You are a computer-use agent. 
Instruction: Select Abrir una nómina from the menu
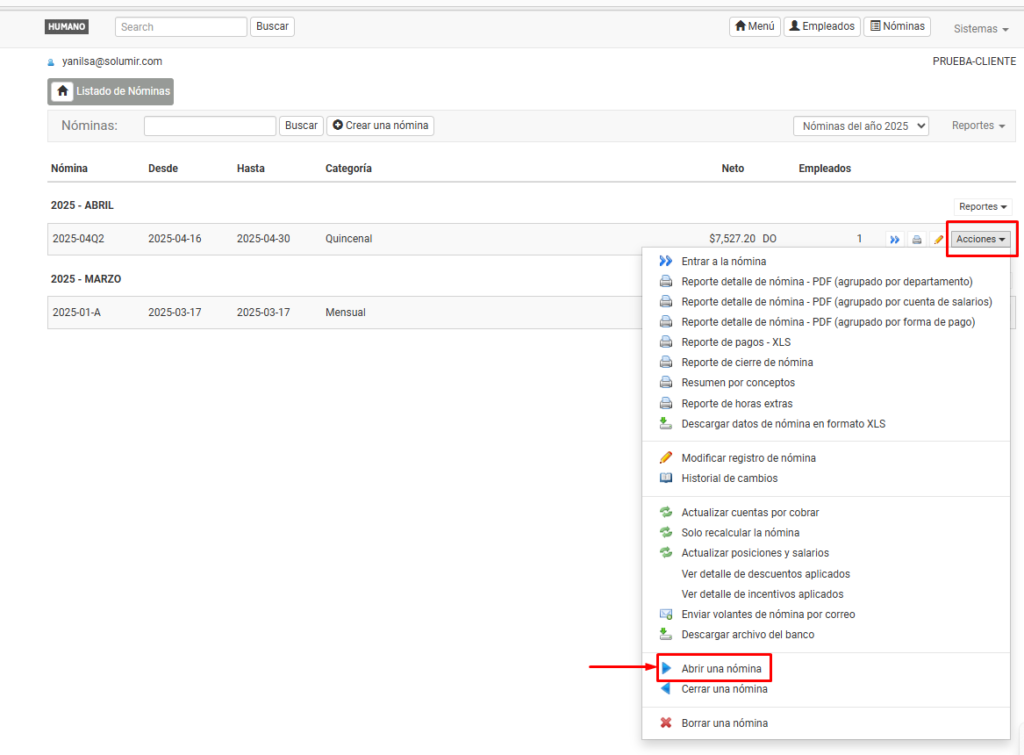[720, 668]
